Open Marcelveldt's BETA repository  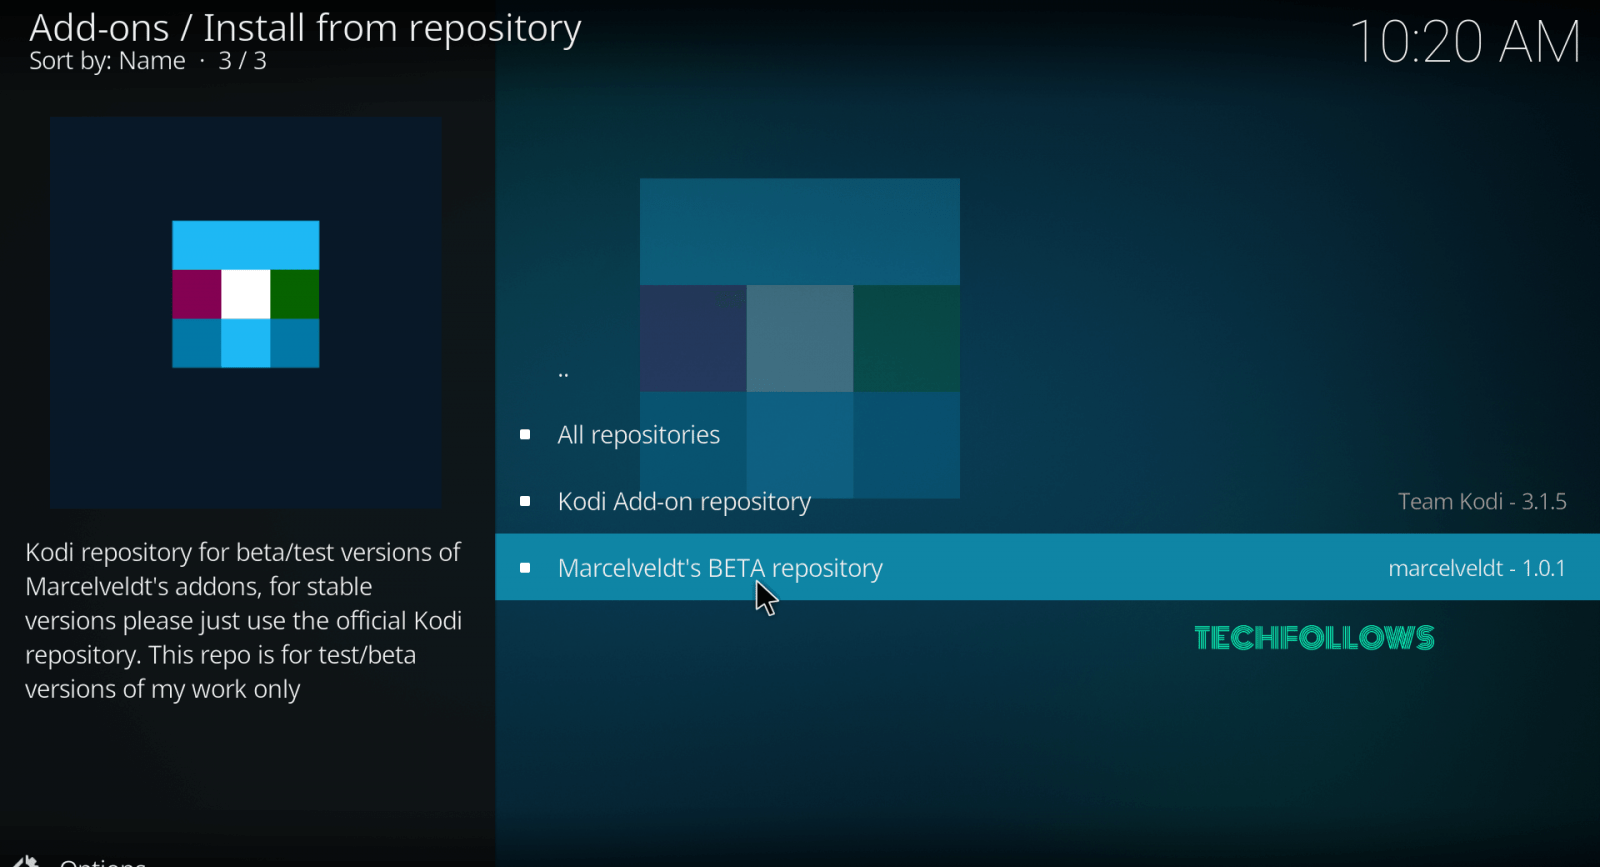click(1047, 567)
